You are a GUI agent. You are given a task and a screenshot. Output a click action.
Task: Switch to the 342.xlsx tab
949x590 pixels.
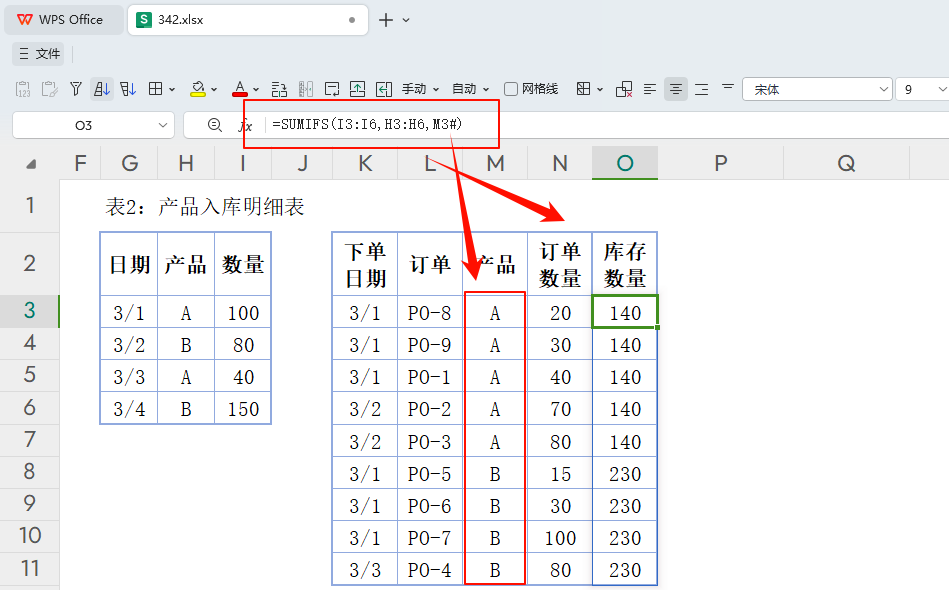coord(248,20)
